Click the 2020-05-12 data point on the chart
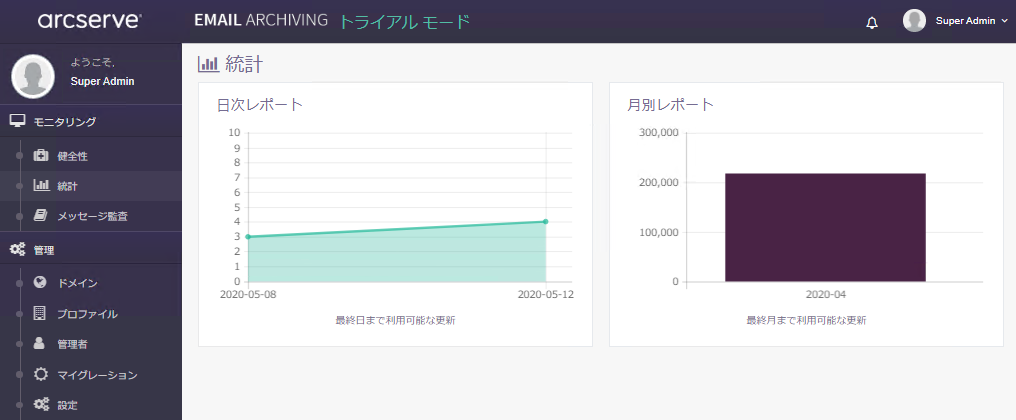 pyautogui.click(x=546, y=222)
